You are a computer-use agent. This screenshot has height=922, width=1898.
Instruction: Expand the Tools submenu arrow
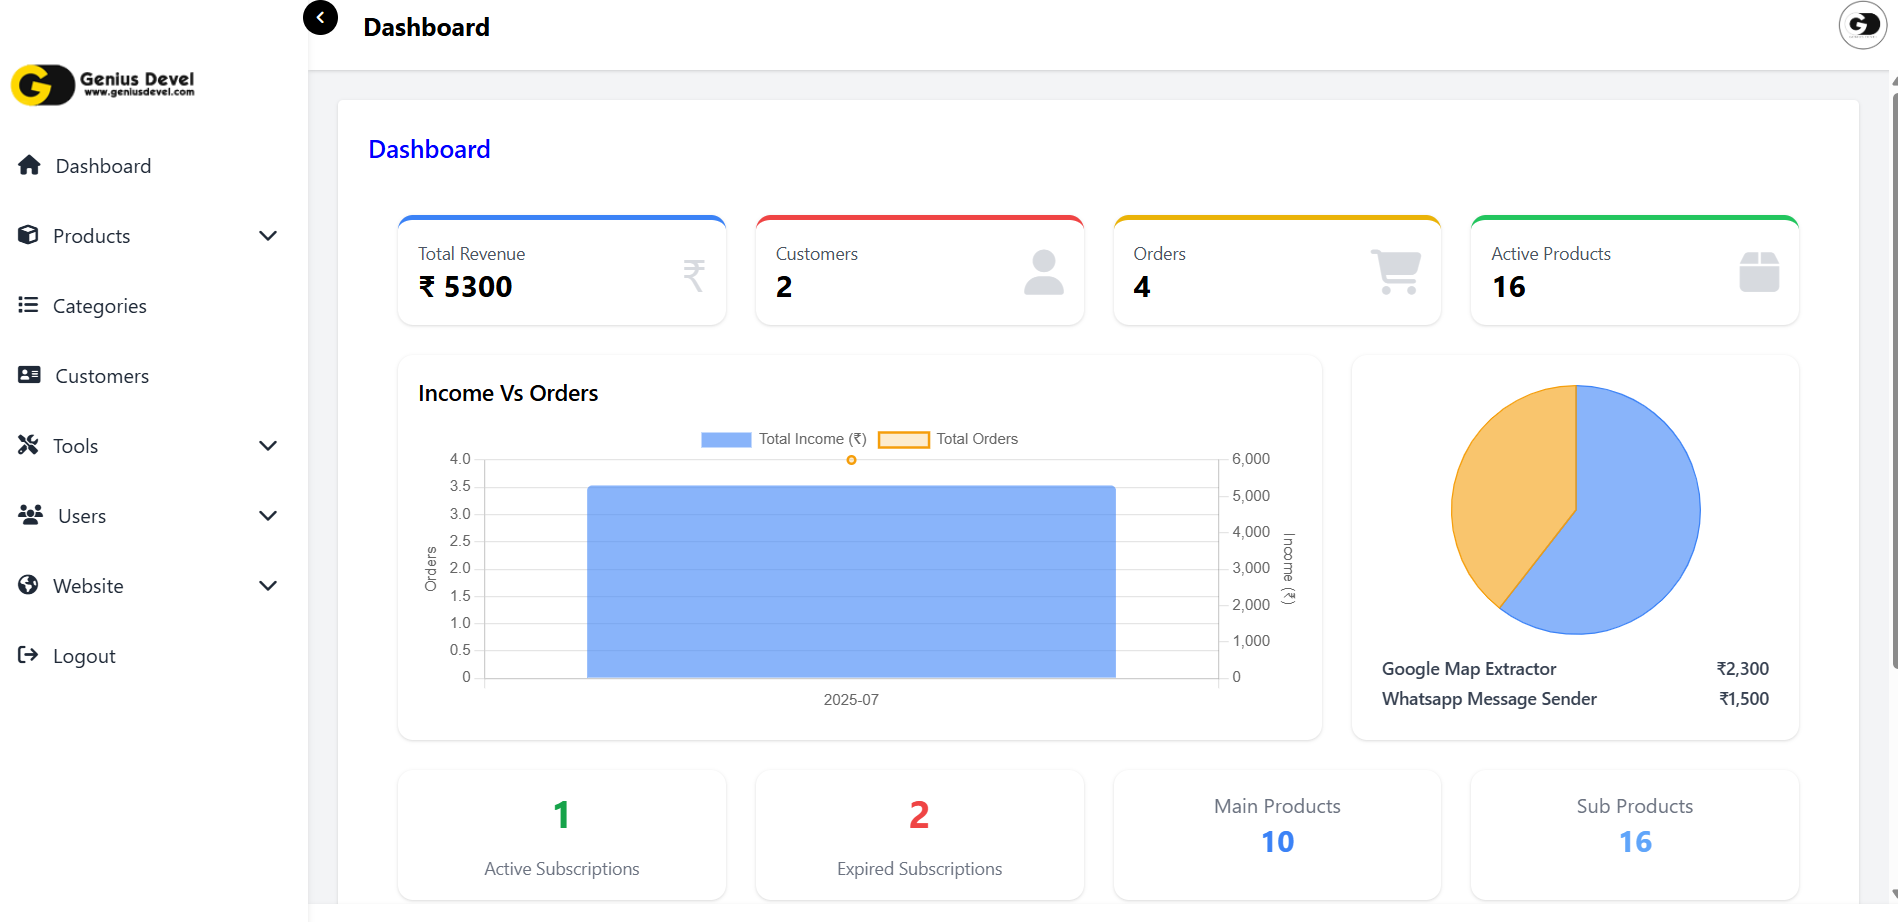268,446
